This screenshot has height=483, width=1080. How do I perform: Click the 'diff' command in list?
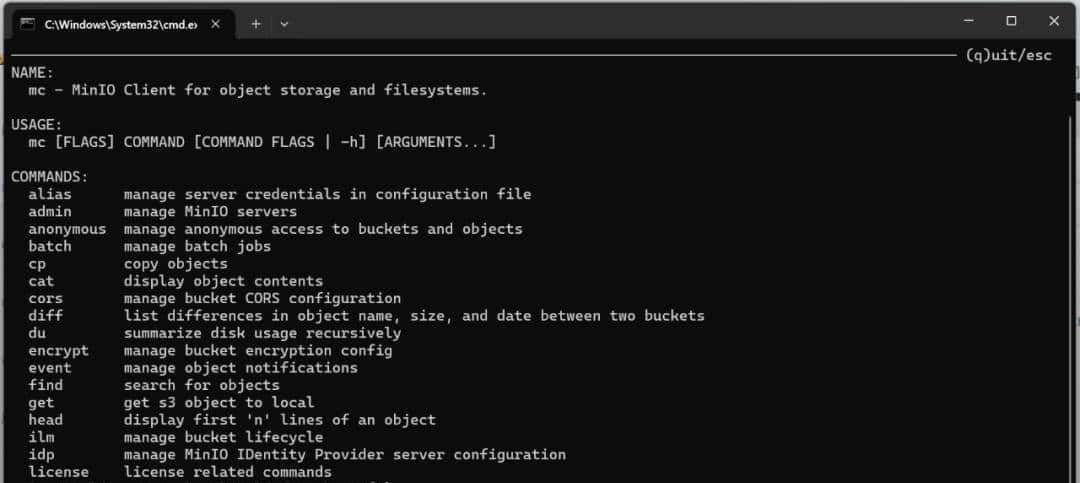[46, 315]
